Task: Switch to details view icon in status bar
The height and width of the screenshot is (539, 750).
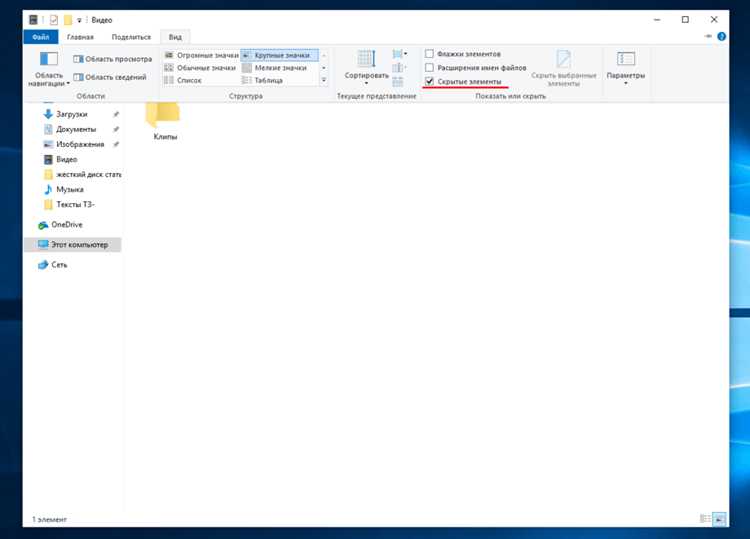Action: pyautogui.click(x=705, y=518)
